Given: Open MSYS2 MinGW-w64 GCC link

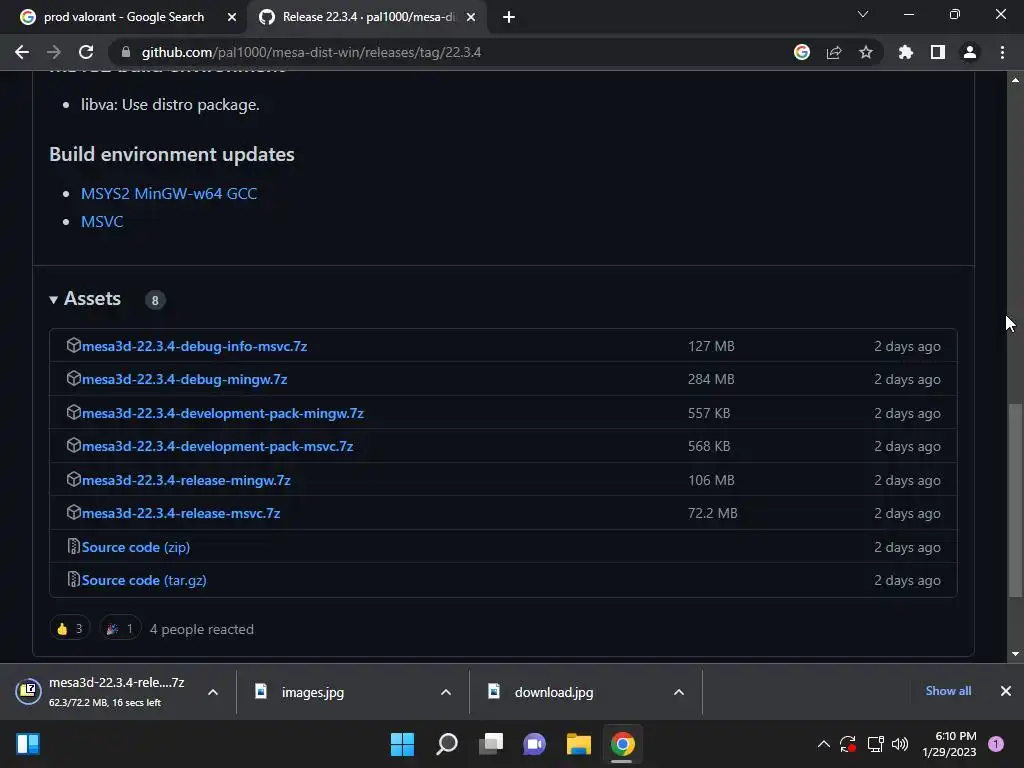Looking at the screenshot, I should click(x=169, y=193).
